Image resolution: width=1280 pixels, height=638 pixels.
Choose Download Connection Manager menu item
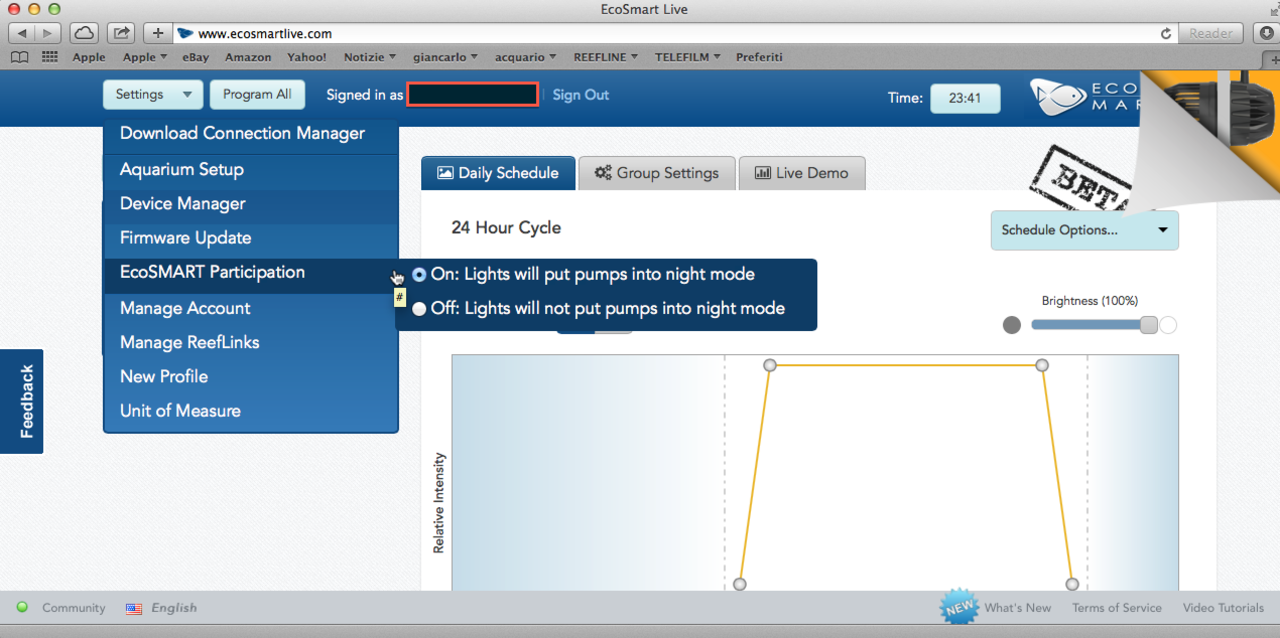[251, 134]
